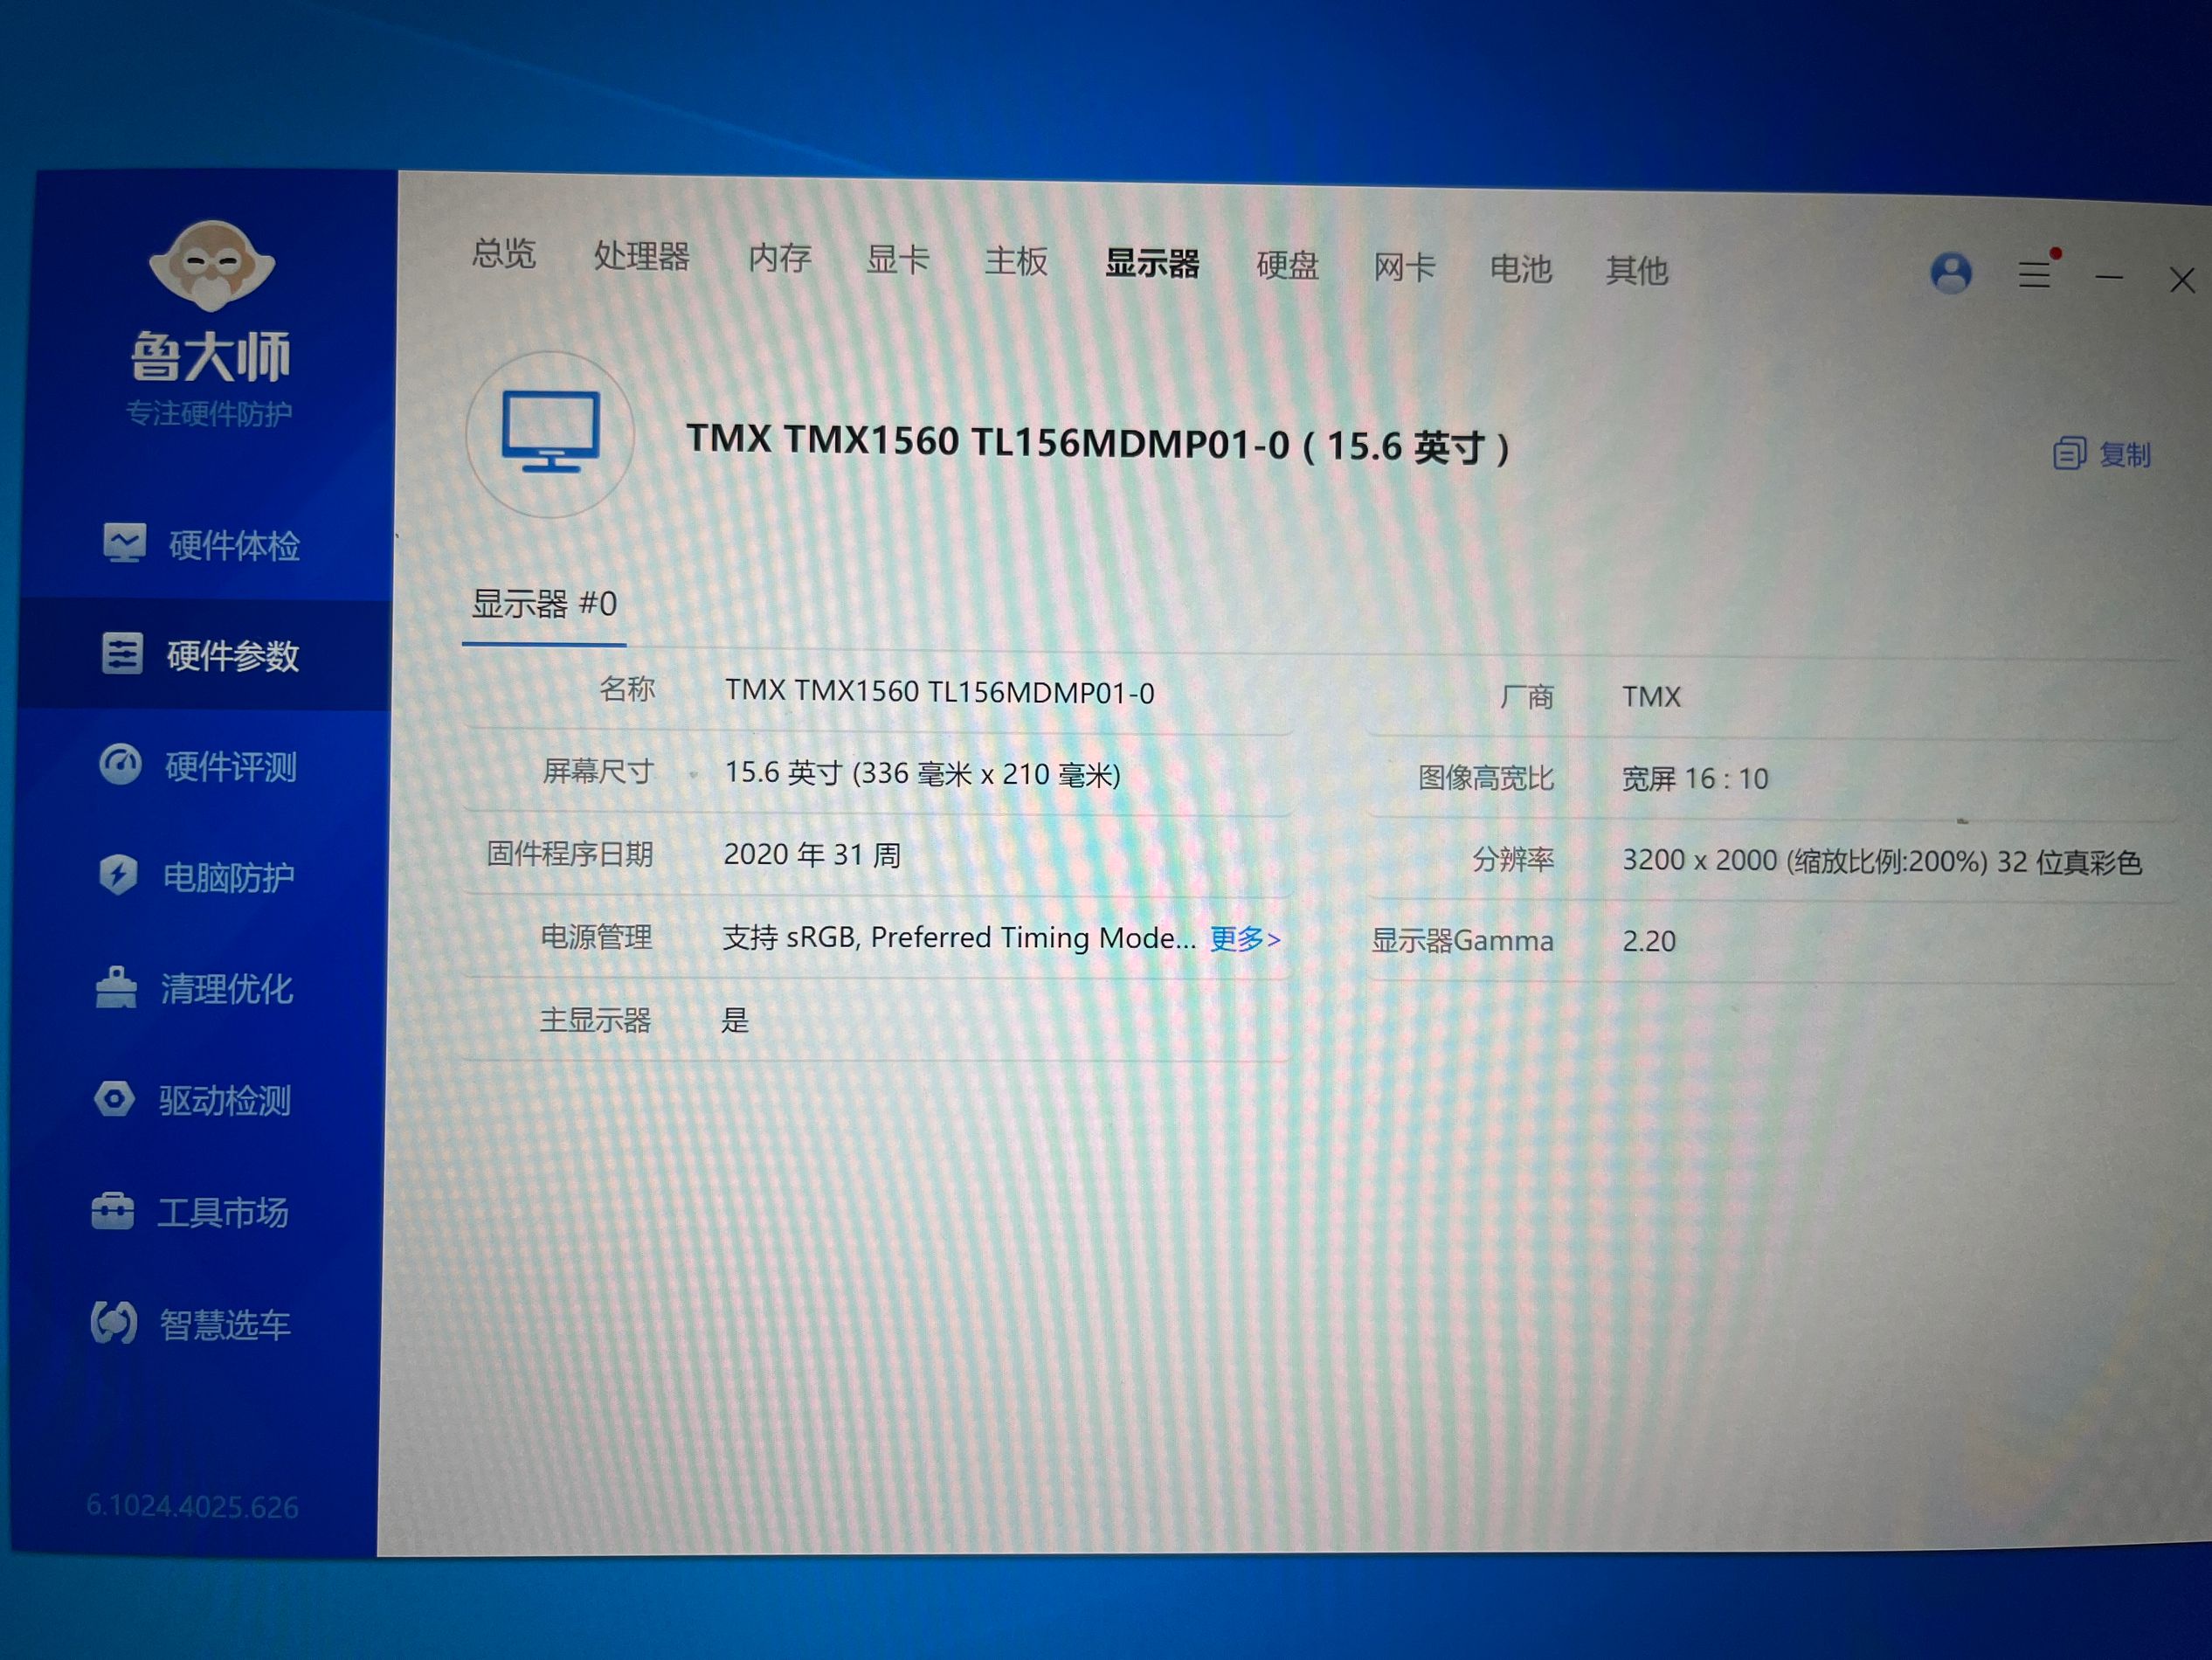Open 电脑防护 shield icon

118,875
